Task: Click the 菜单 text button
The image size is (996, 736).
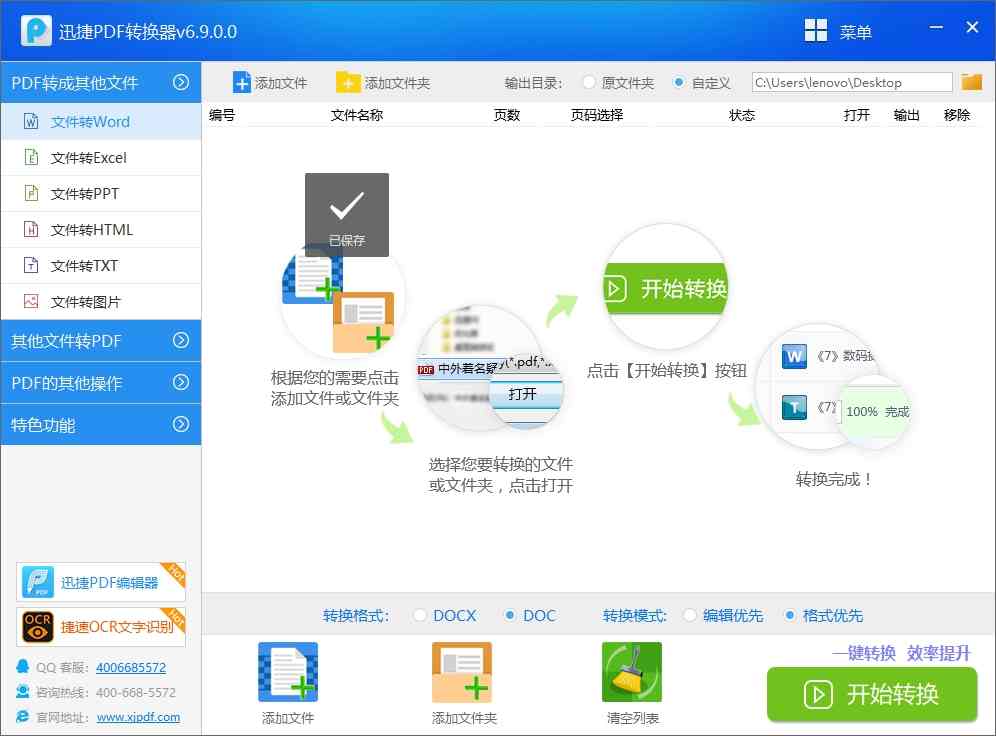Action: (x=855, y=32)
